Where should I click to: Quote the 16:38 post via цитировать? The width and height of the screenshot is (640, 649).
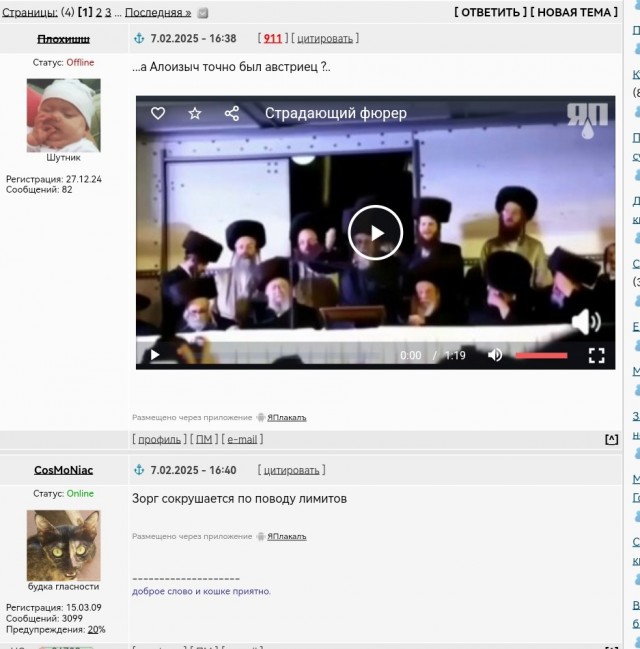(325, 38)
